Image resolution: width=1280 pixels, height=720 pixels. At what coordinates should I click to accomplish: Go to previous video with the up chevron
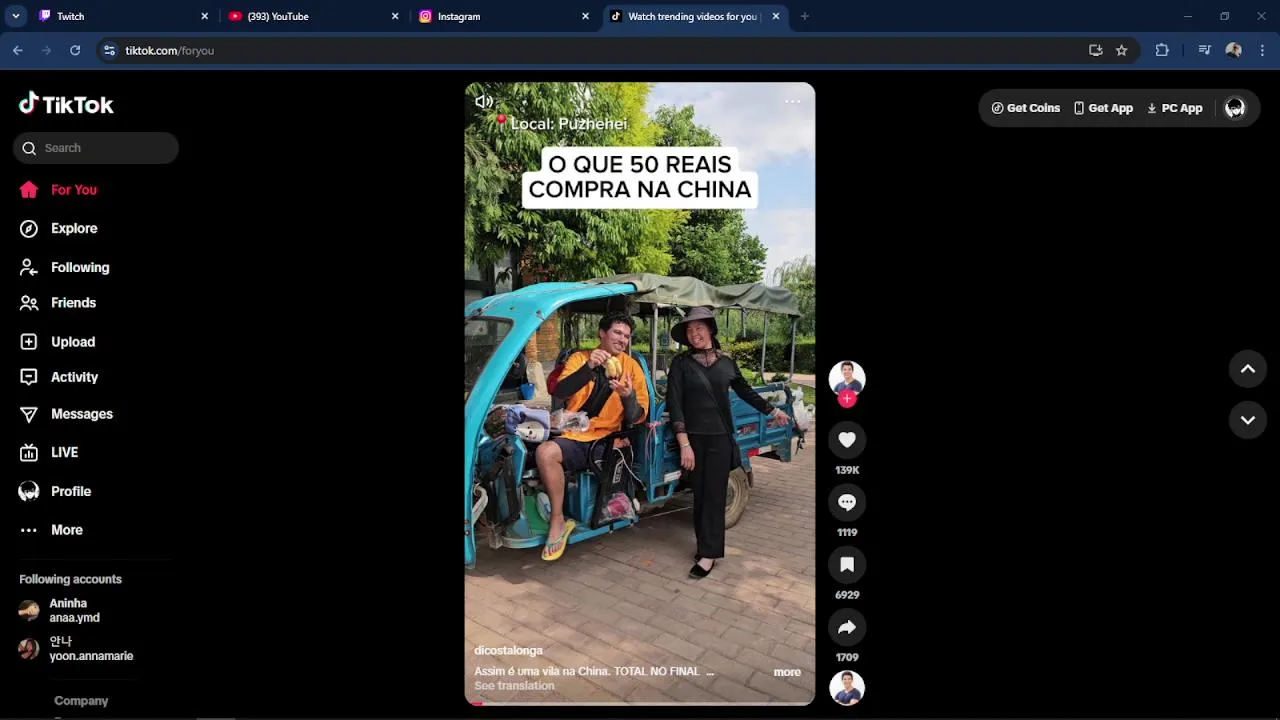pyautogui.click(x=1248, y=369)
